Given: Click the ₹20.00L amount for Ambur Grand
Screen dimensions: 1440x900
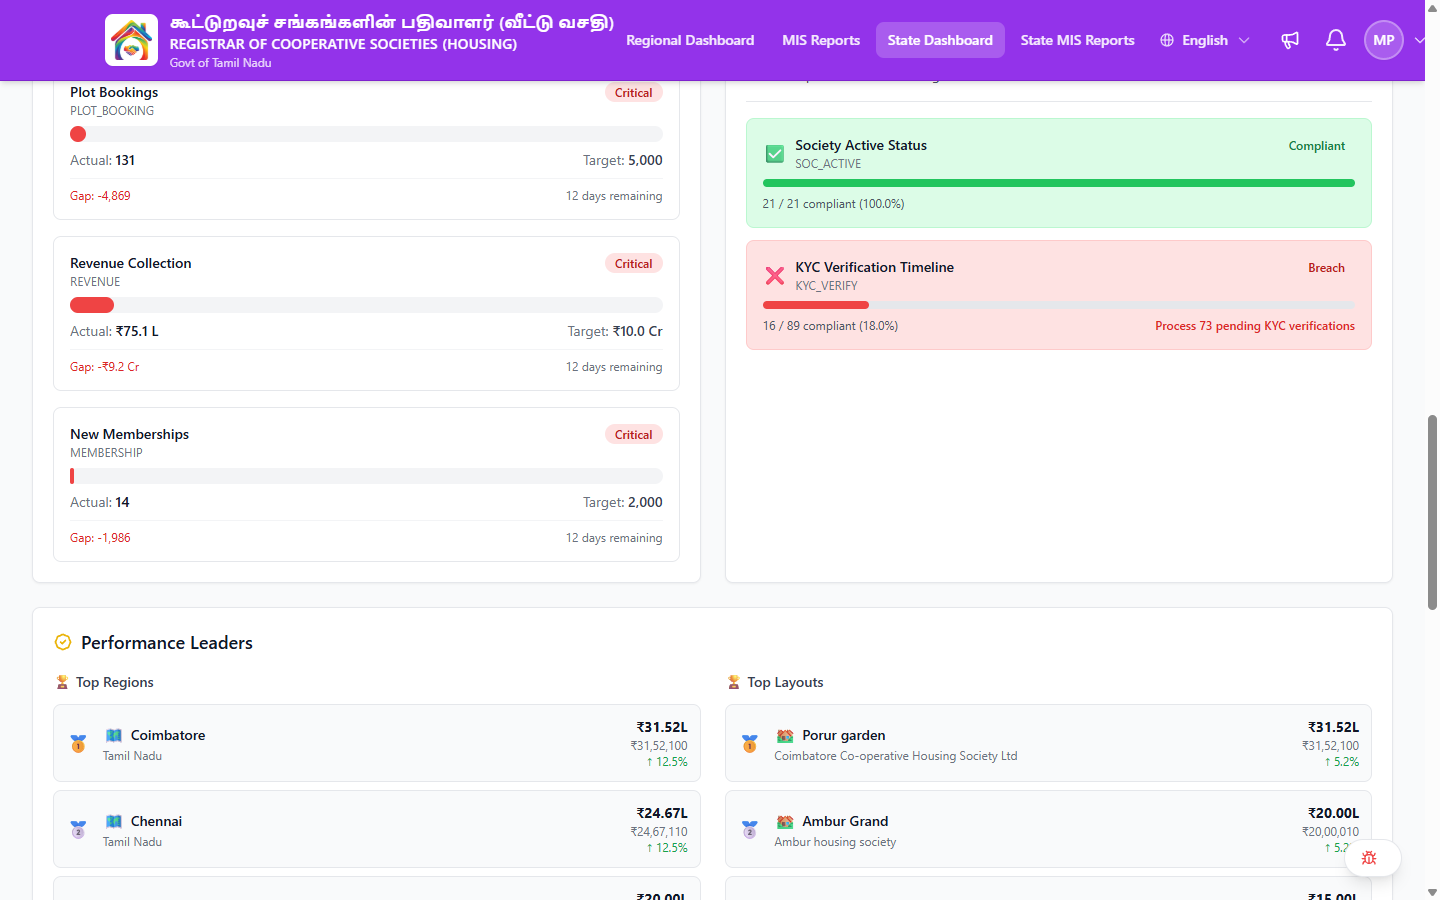Looking at the screenshot, I should point(1333,813).
